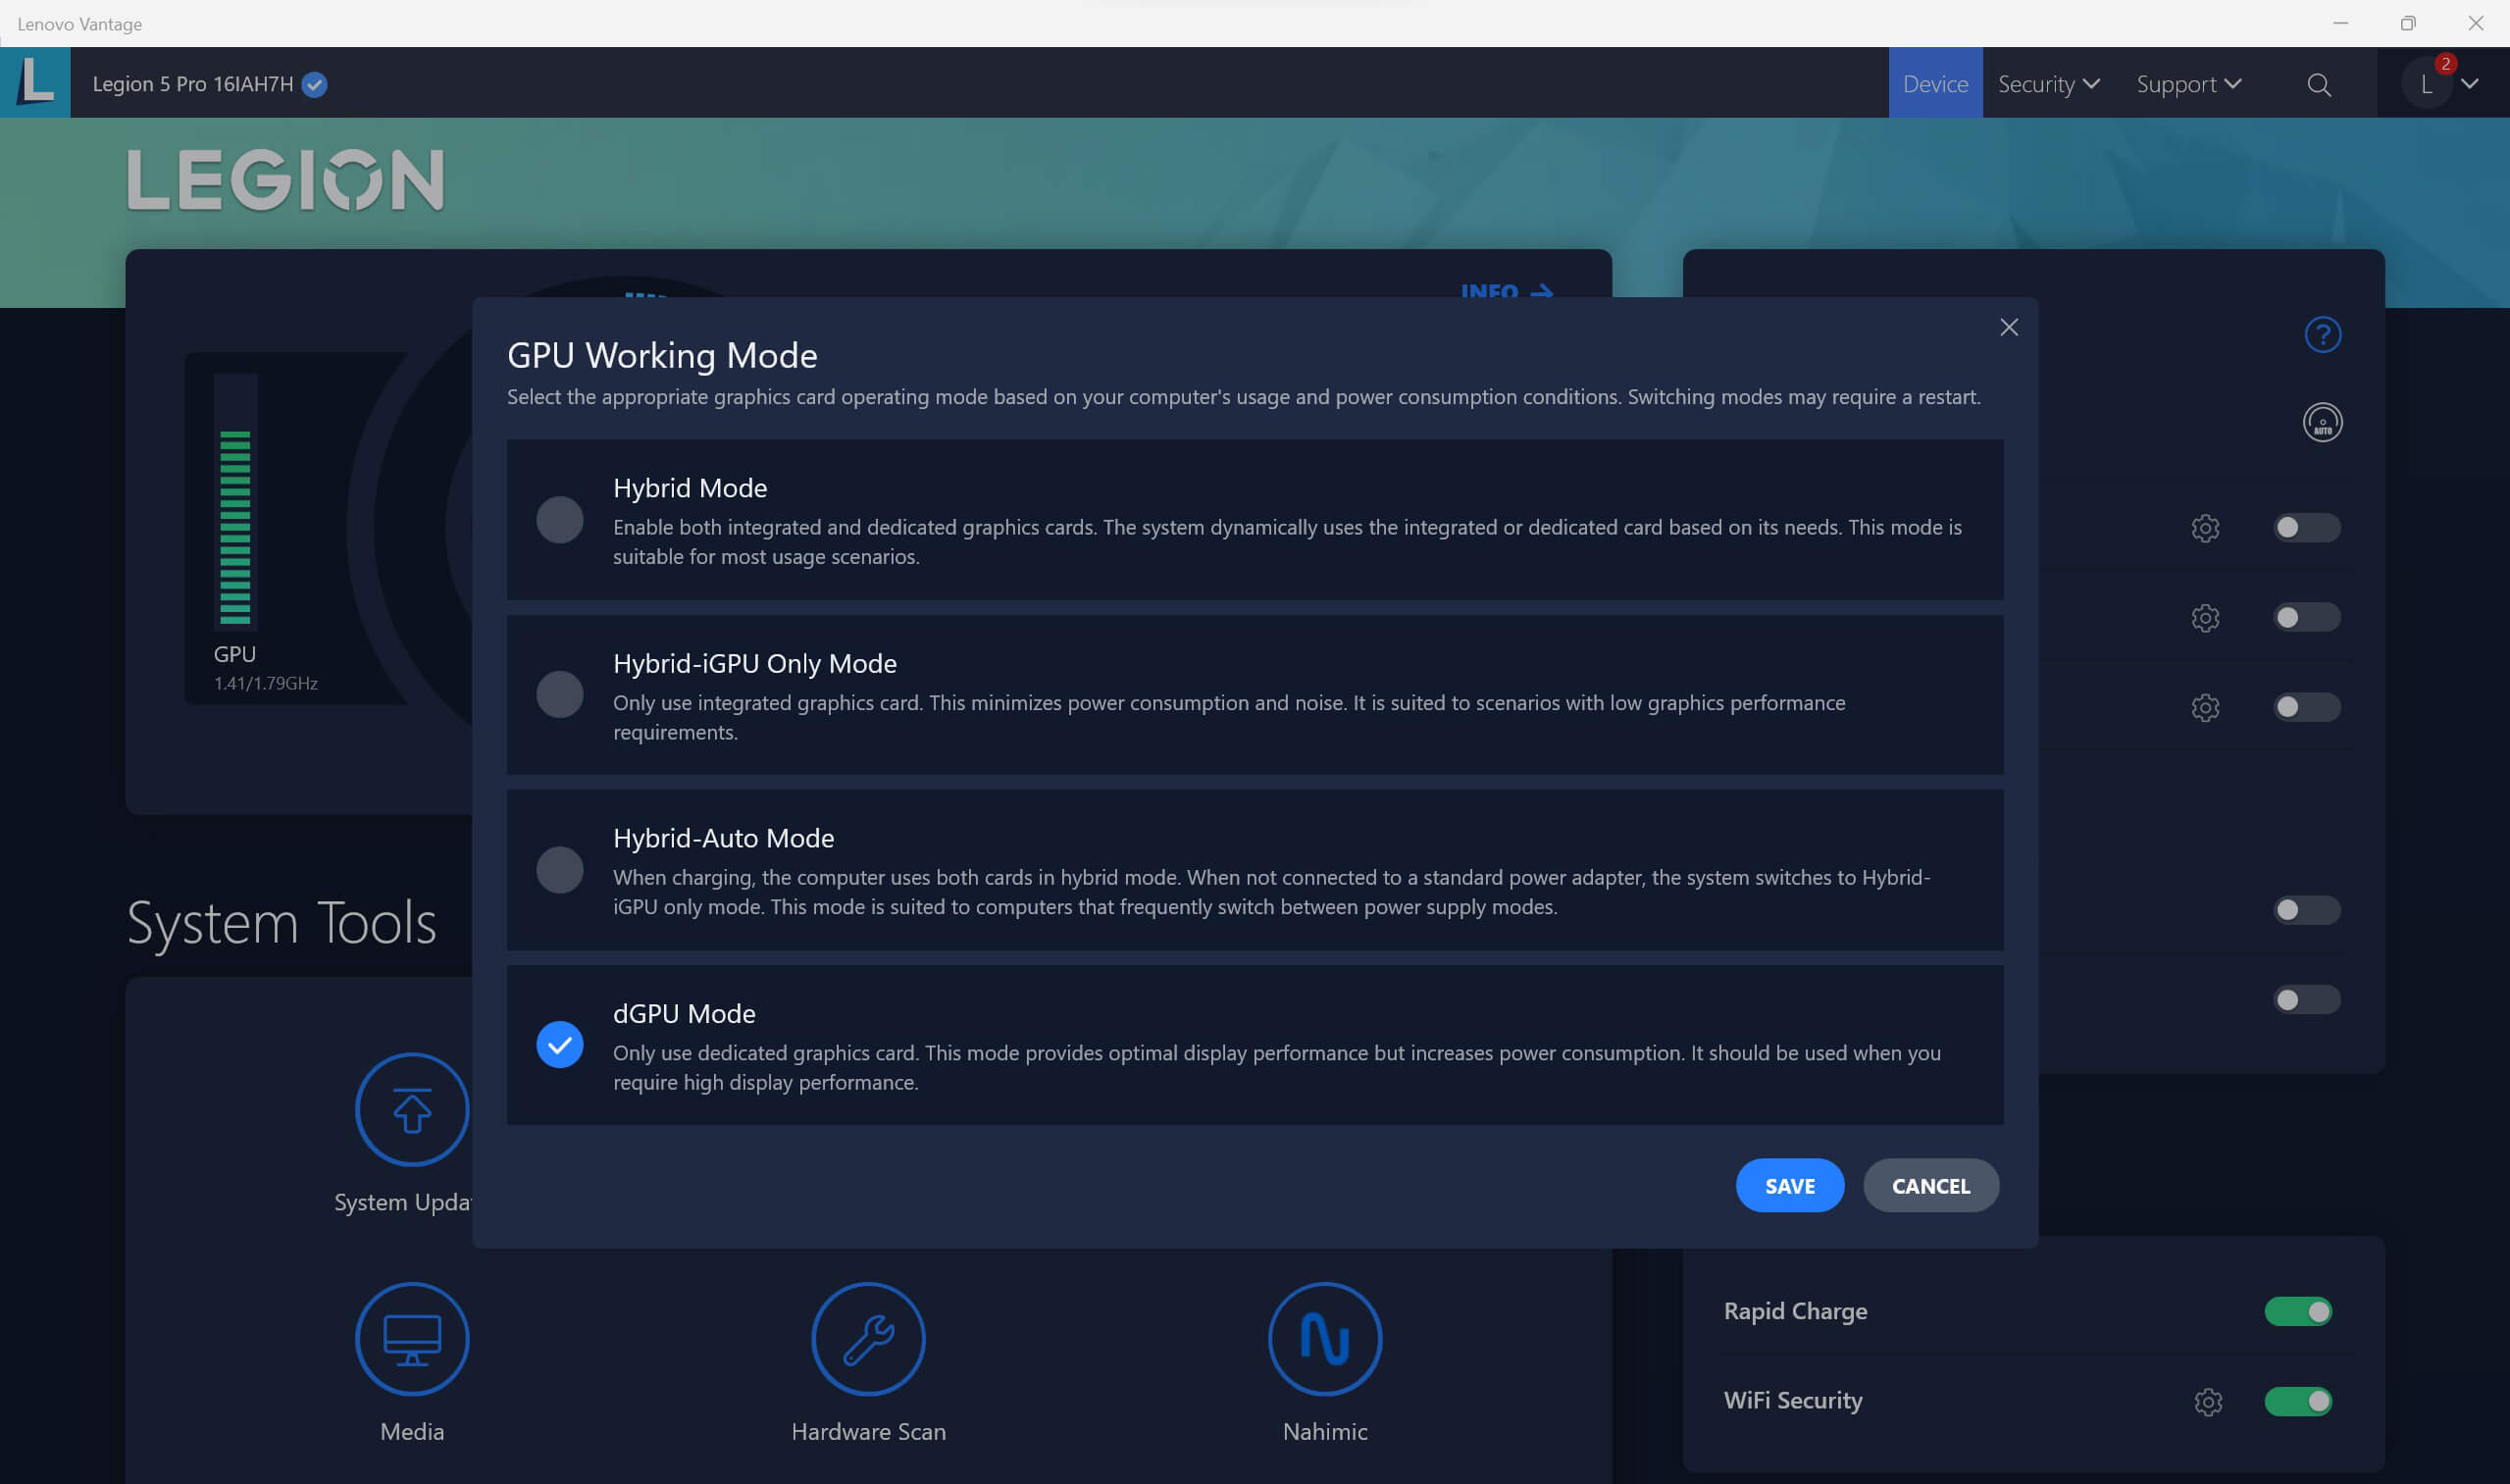Click the WiFi Security label

click(x=1793, y=1400)
